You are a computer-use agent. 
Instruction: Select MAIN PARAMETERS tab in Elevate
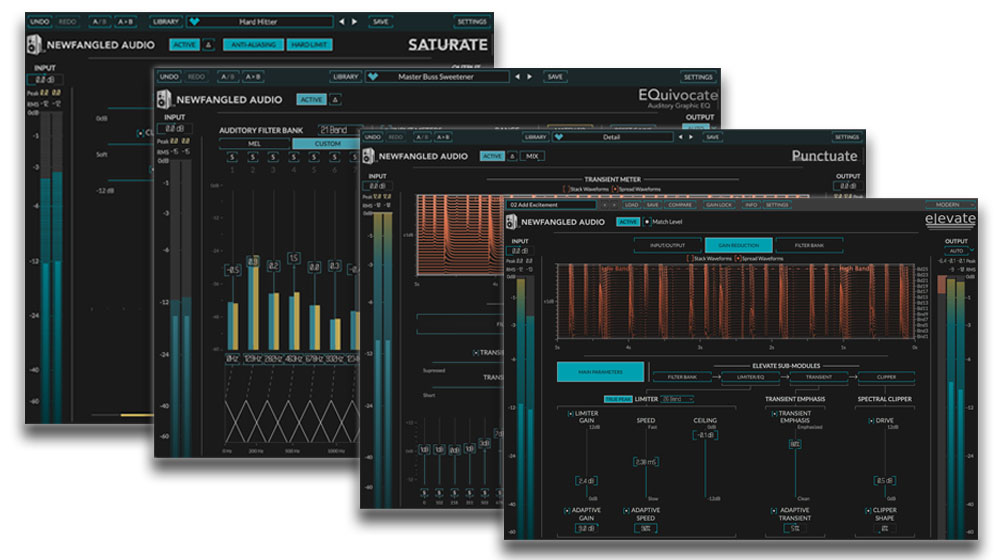[600, 372]
